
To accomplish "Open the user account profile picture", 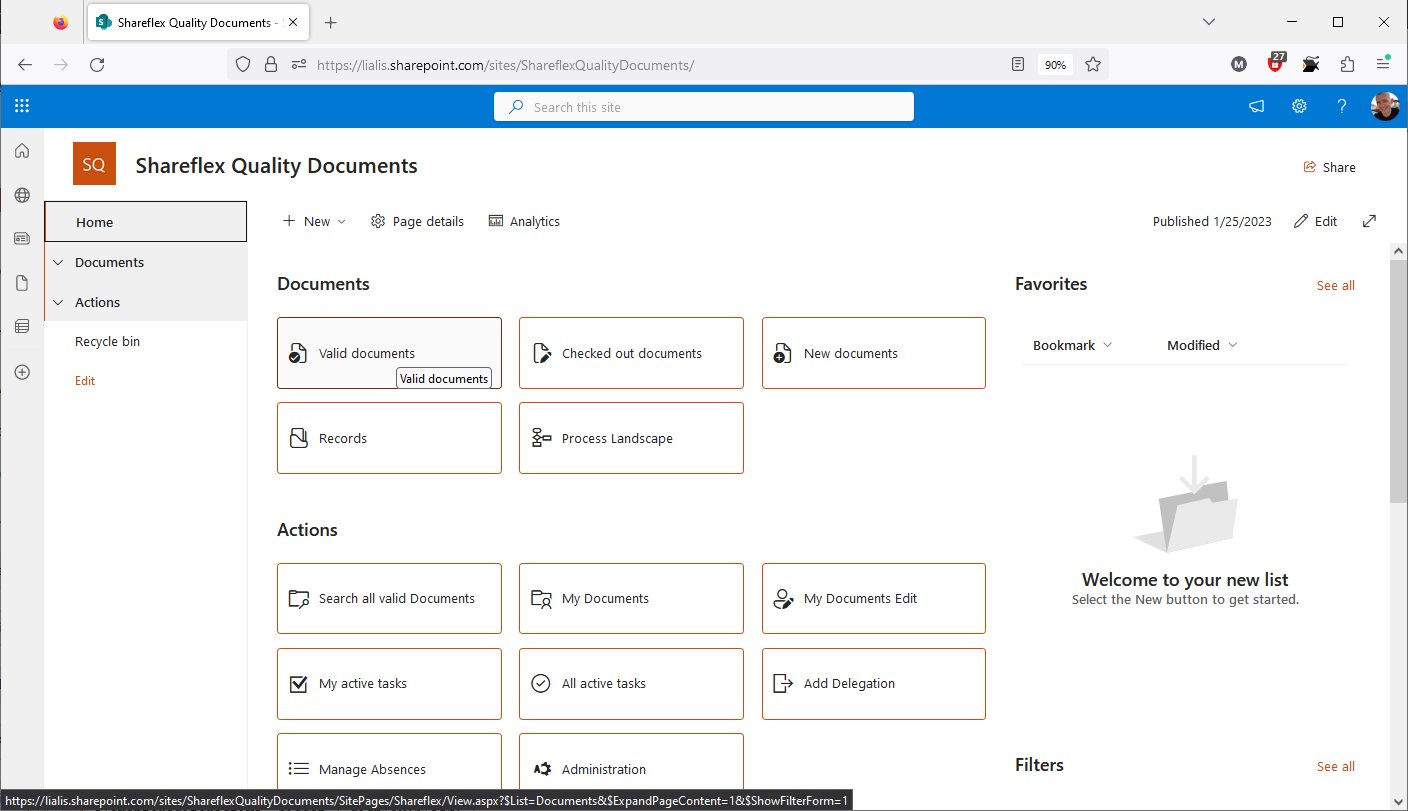I will point(1385,107).
